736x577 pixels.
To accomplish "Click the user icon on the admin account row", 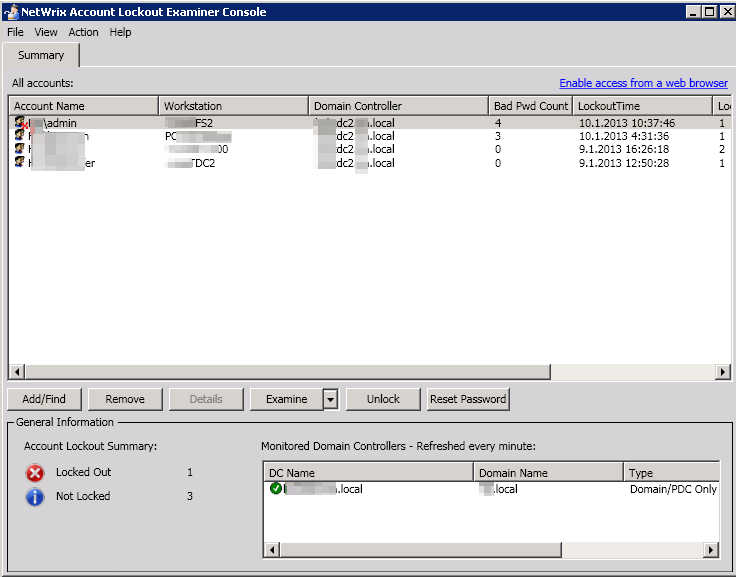I will pos(20,123).
